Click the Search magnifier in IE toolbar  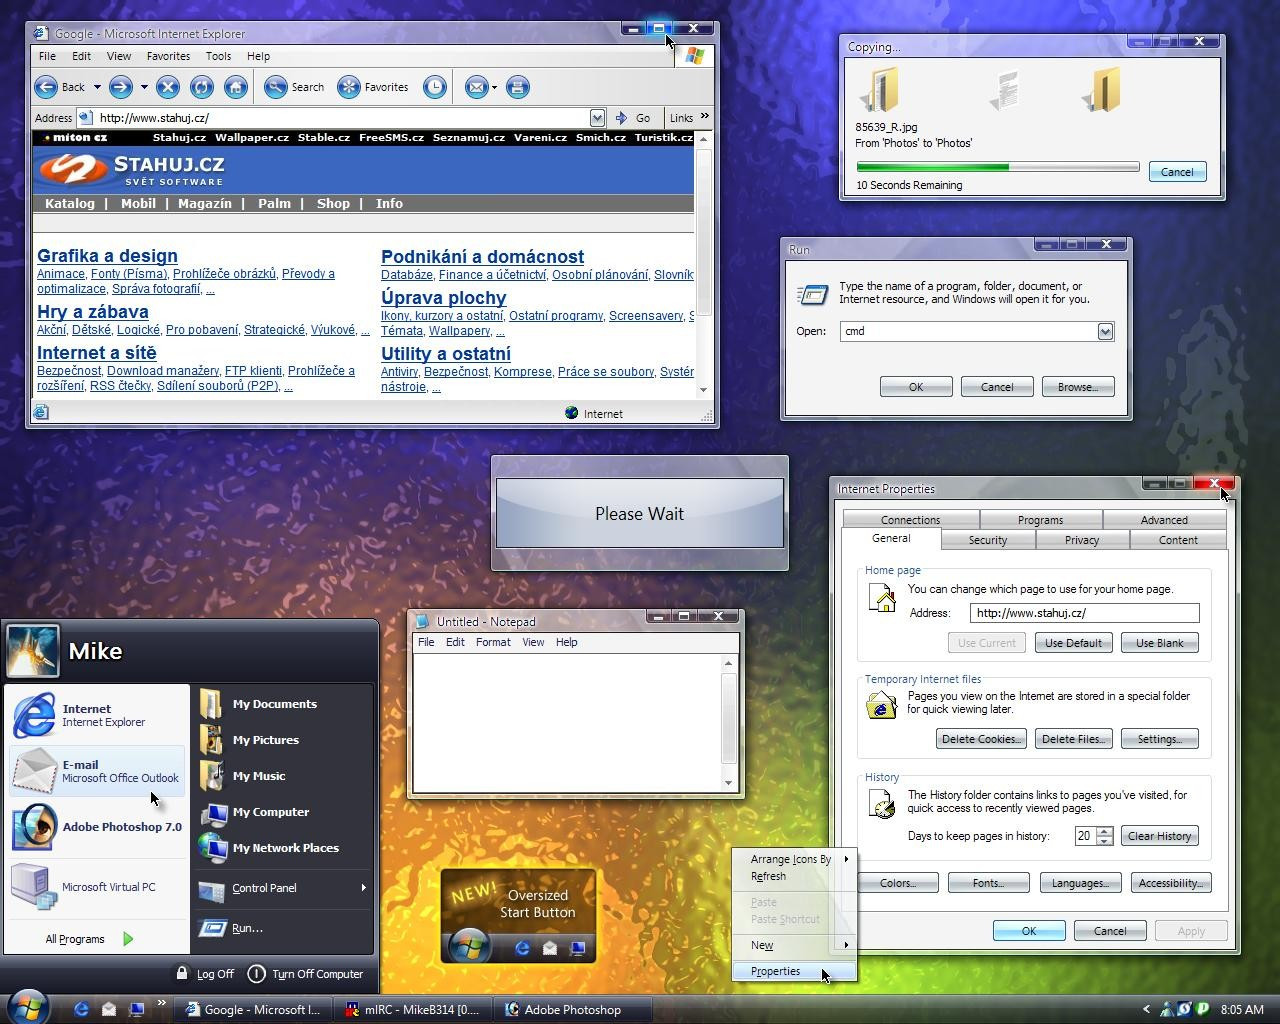click(276, 87)
